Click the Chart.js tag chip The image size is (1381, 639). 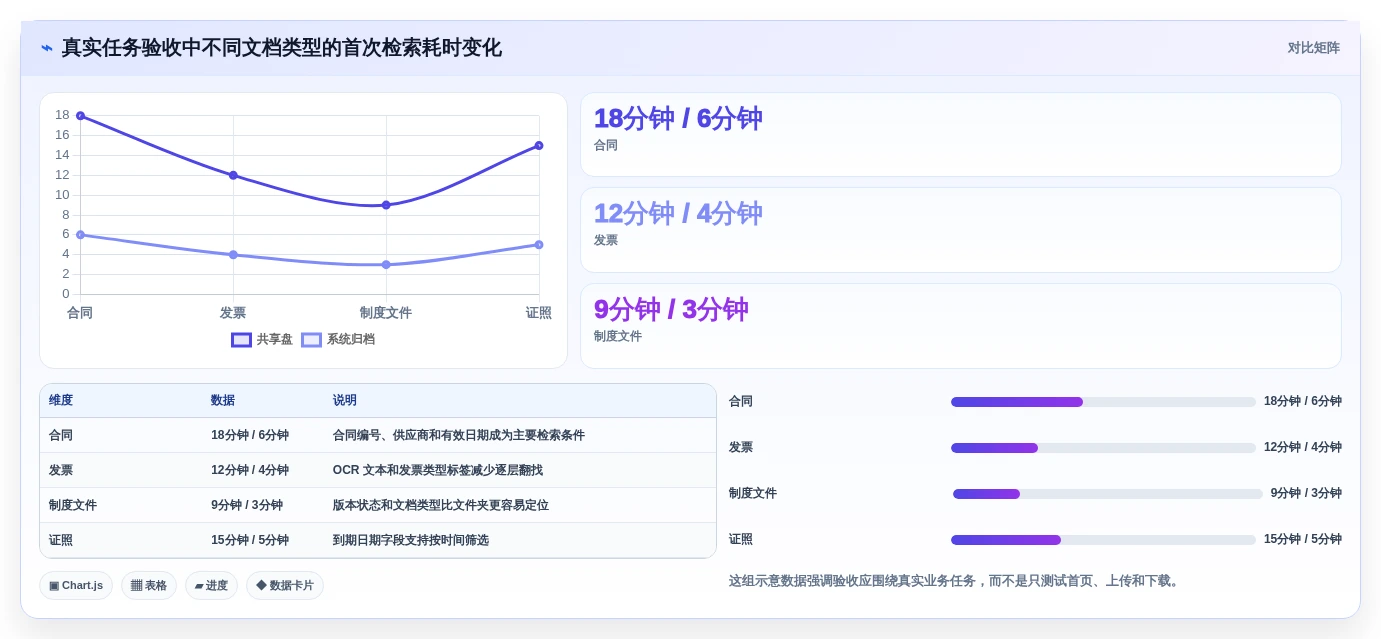76,586
